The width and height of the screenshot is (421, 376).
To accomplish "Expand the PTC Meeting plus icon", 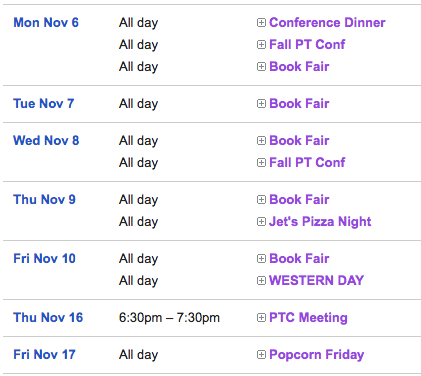I will 261,318.
